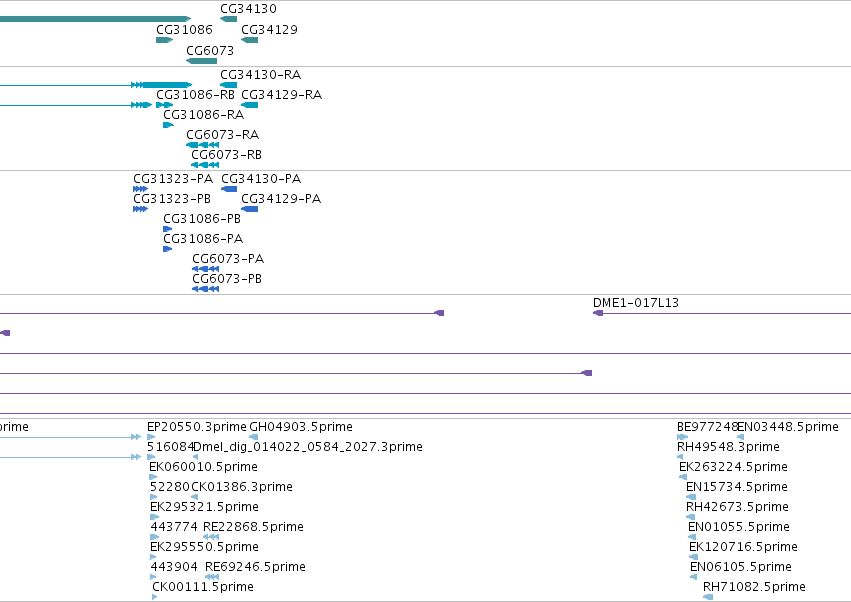This screenshot has height=602, width=851.
Task: Select protein CG31086-PB
Action: point(168,229)
